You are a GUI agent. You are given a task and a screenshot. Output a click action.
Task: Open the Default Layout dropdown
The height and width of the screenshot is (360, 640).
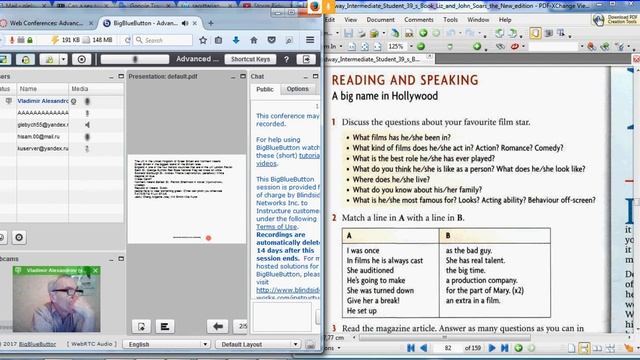tap(259, 344)
